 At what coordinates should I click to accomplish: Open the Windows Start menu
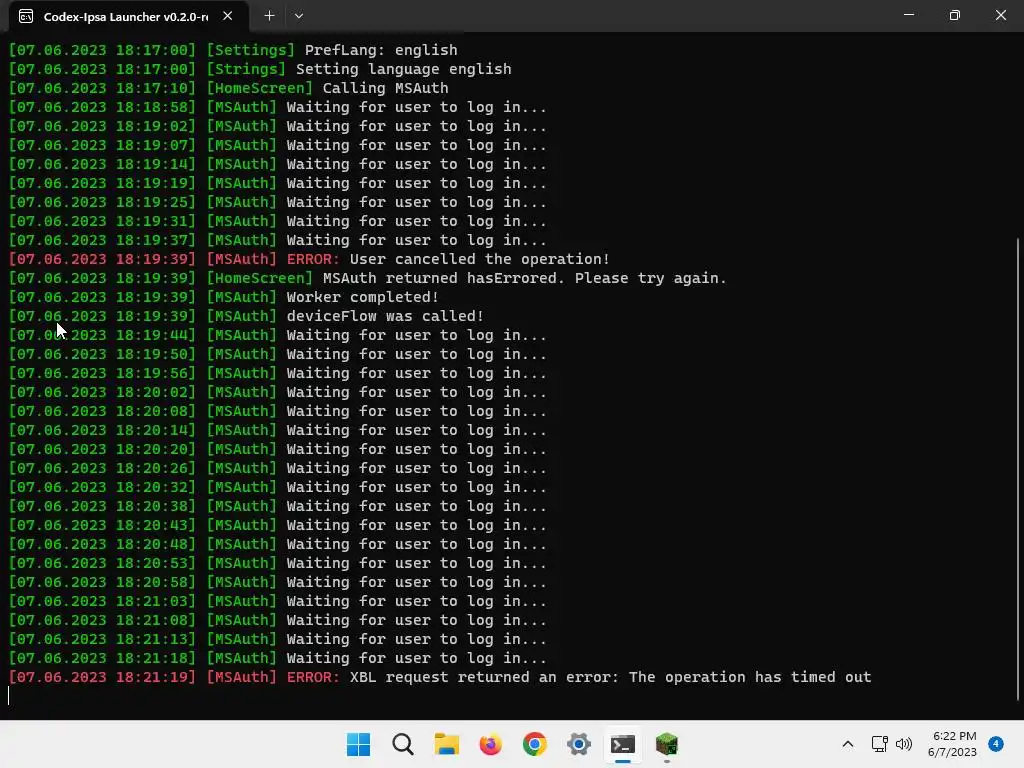click(358, 744)
